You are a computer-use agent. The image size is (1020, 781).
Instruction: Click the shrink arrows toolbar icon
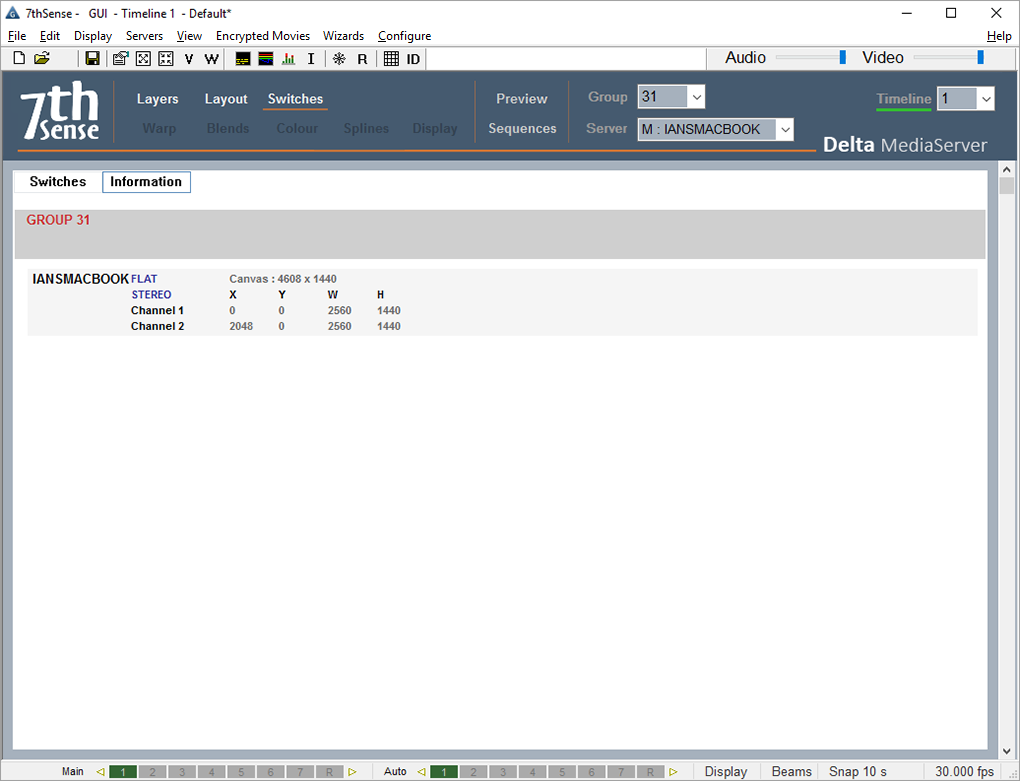pyautogui.click(x=166, y=59)
